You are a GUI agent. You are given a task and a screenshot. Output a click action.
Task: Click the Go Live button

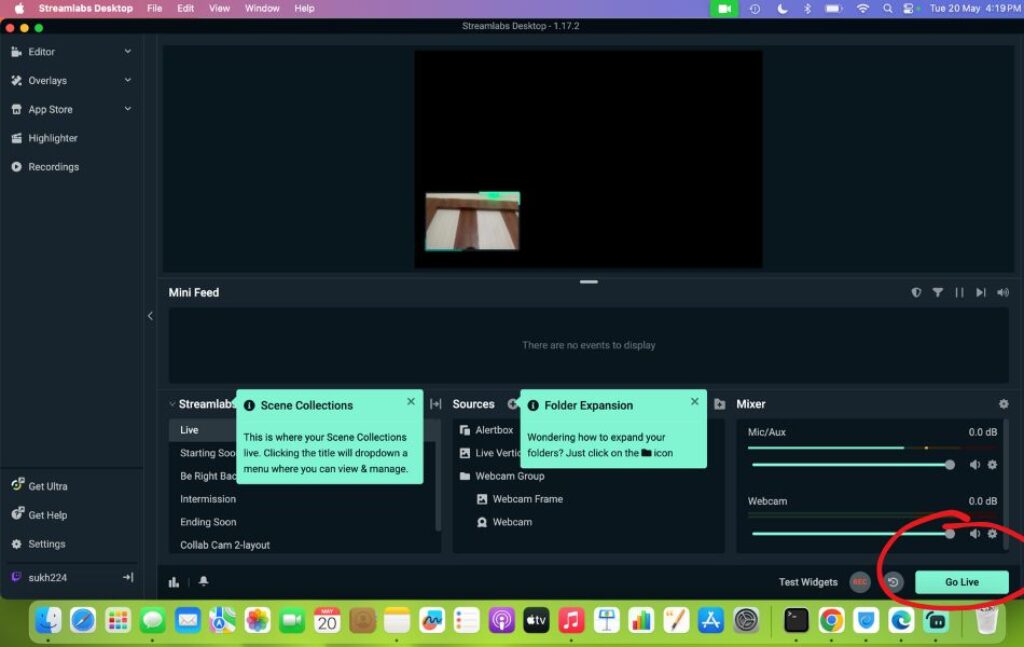coord(961,582)
